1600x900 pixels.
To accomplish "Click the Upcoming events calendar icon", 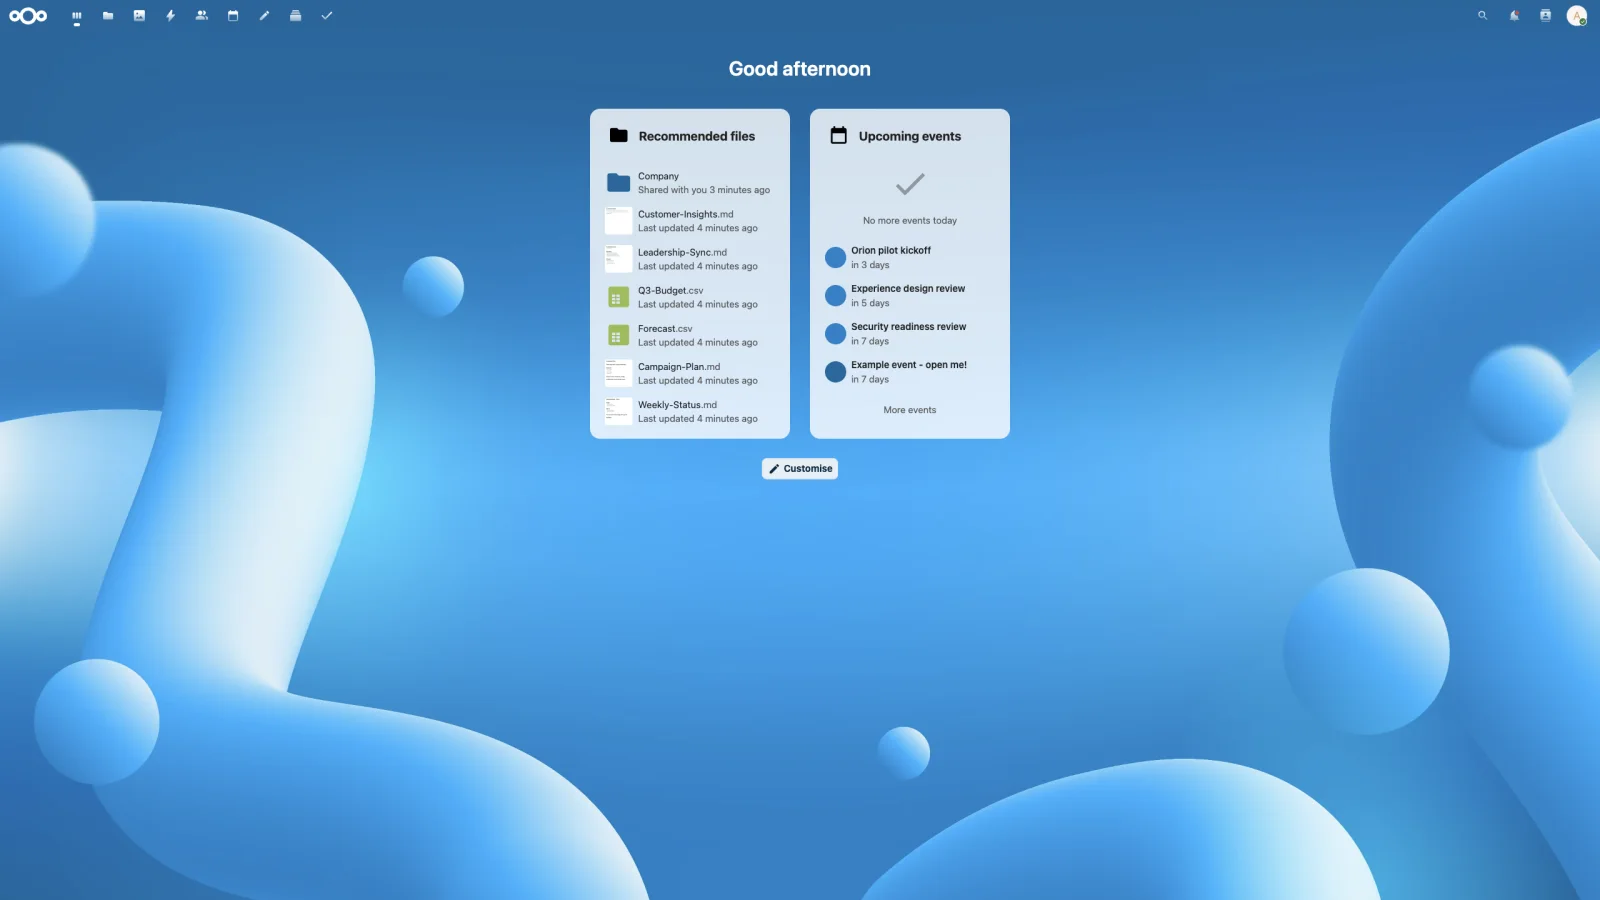I will click(839, 135).
